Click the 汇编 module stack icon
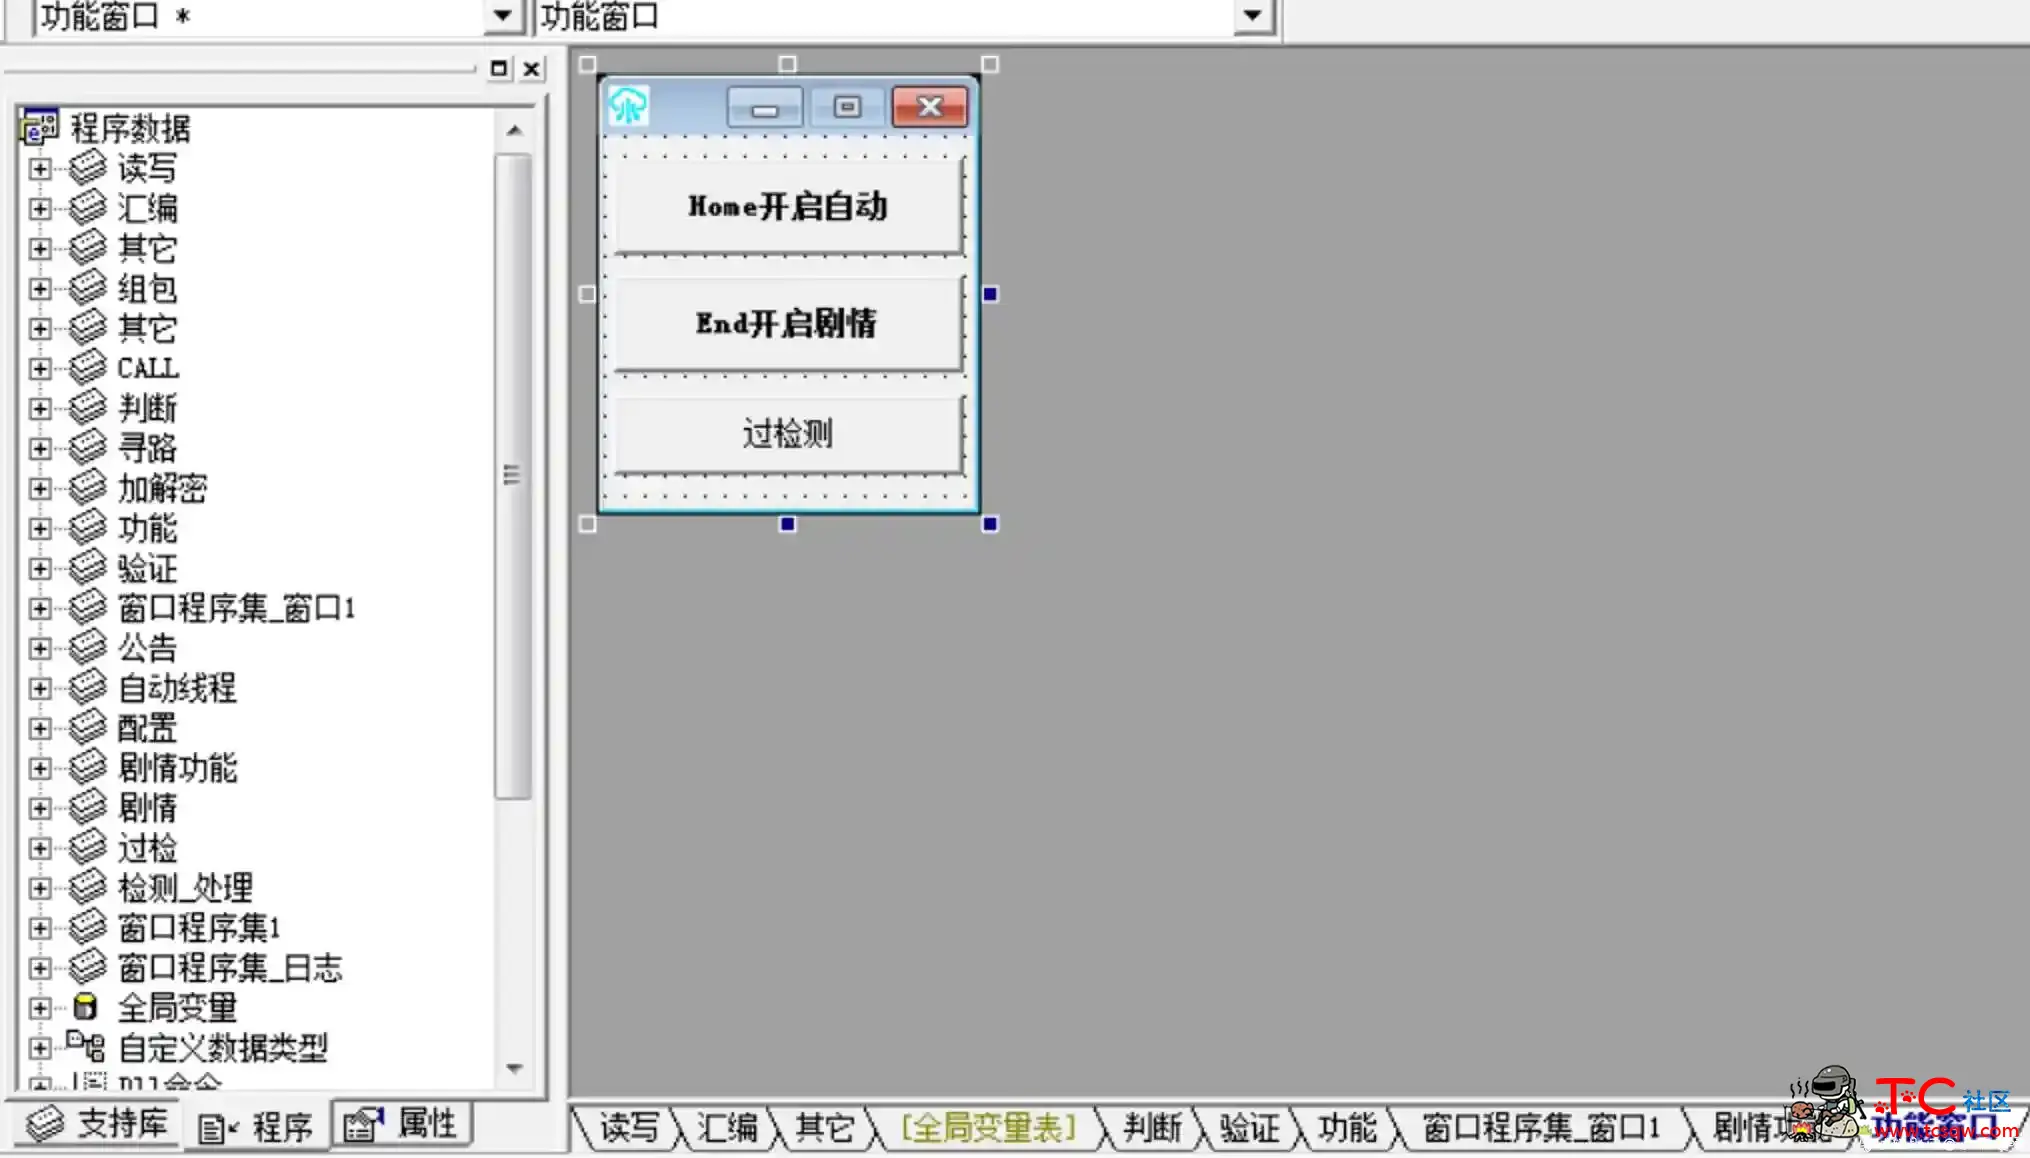Screen dimensions: 2030x1158 pyautogui.click(x=88, y=208)
